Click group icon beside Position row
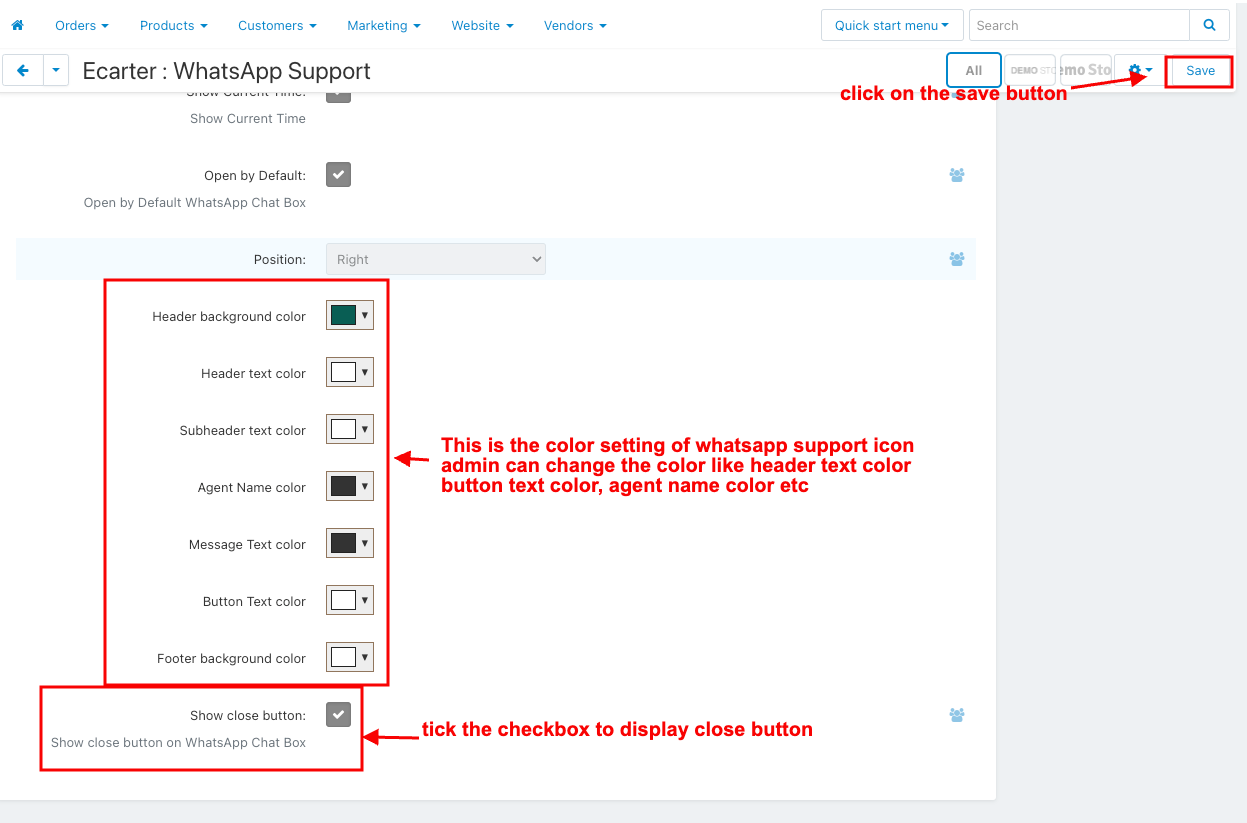 (x=957, y=259)
